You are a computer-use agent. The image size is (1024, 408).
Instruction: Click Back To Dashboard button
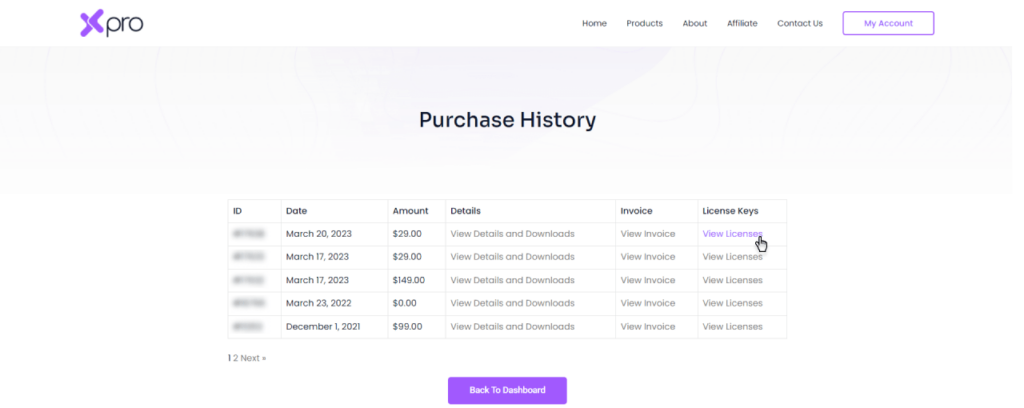click(x=507, y=390)
